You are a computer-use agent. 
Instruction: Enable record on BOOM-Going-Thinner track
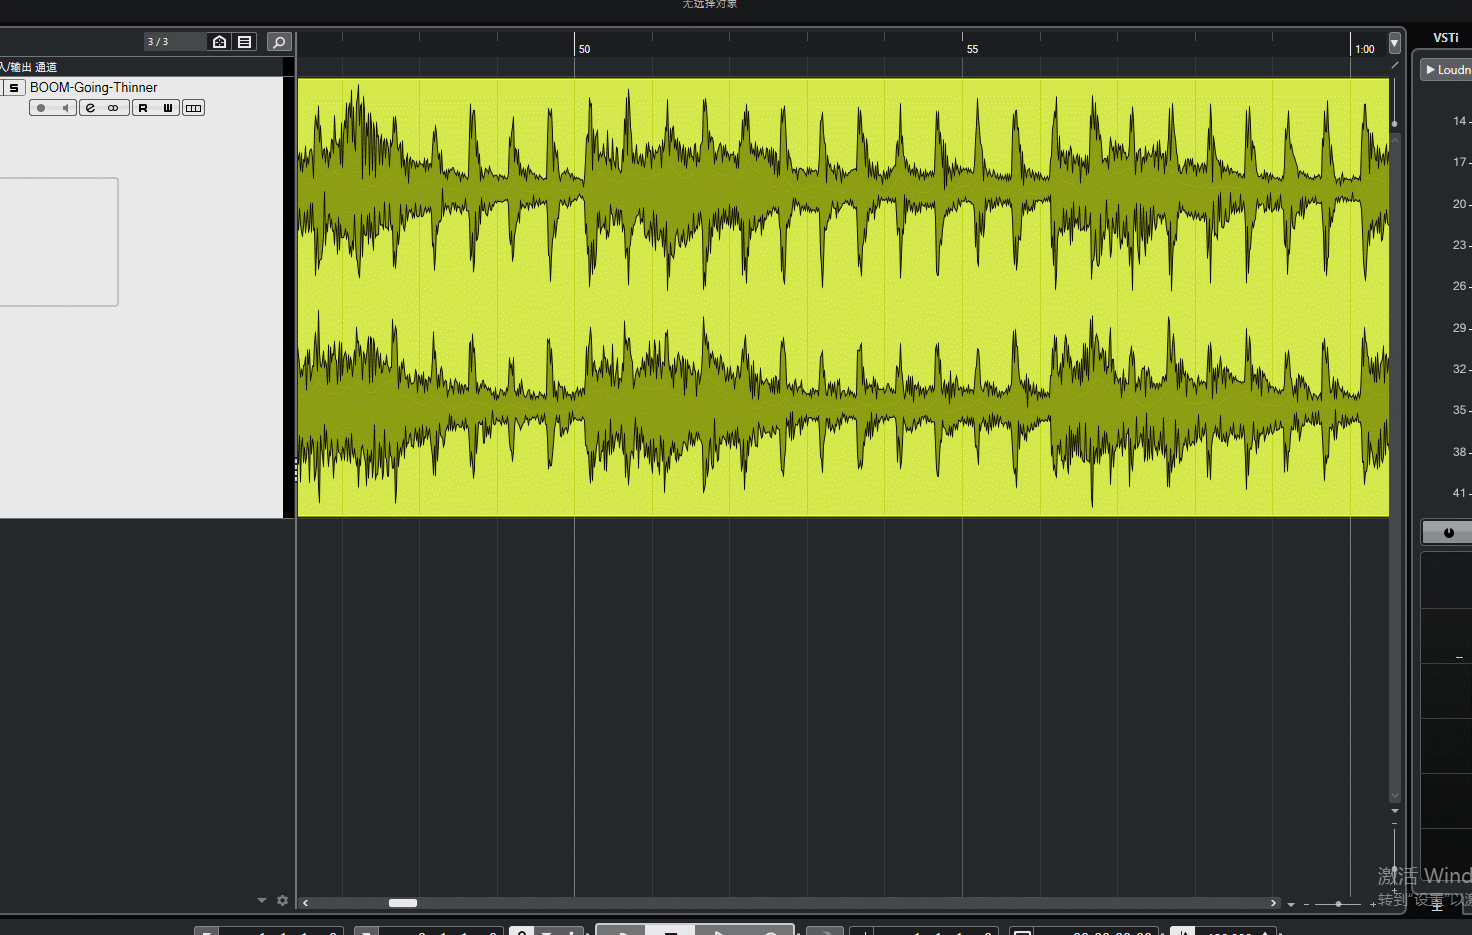[41, 108]
